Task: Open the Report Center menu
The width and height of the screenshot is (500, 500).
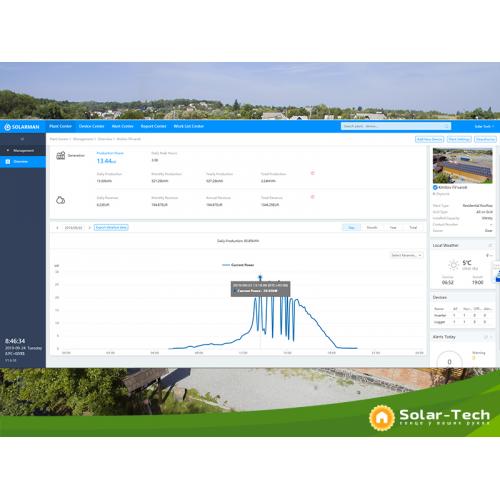Action: coord(153,126)
